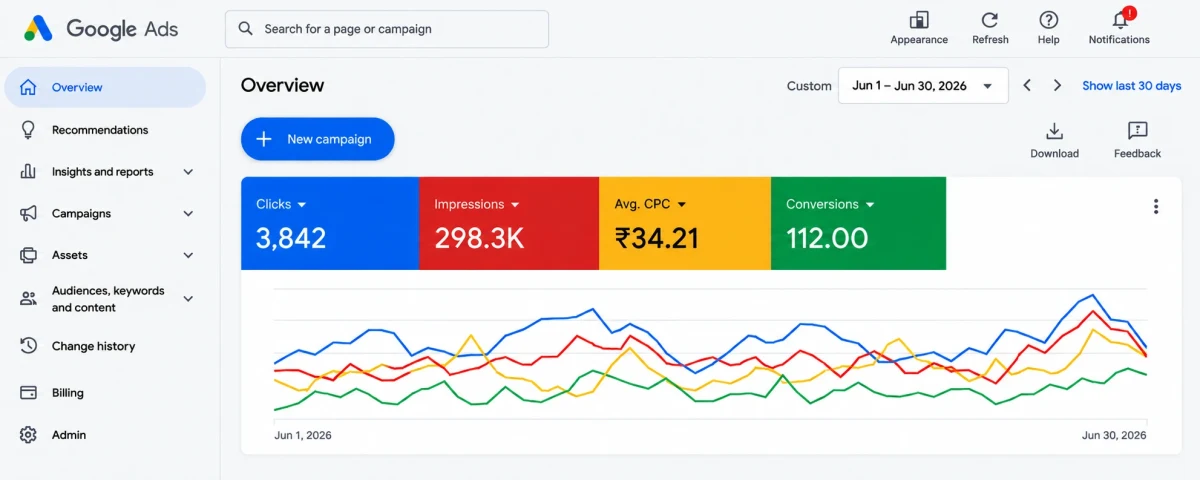The height and width of the screenshot is (480, 1200).
Task: Click the Change history clock icon
Action: (29, 346)
